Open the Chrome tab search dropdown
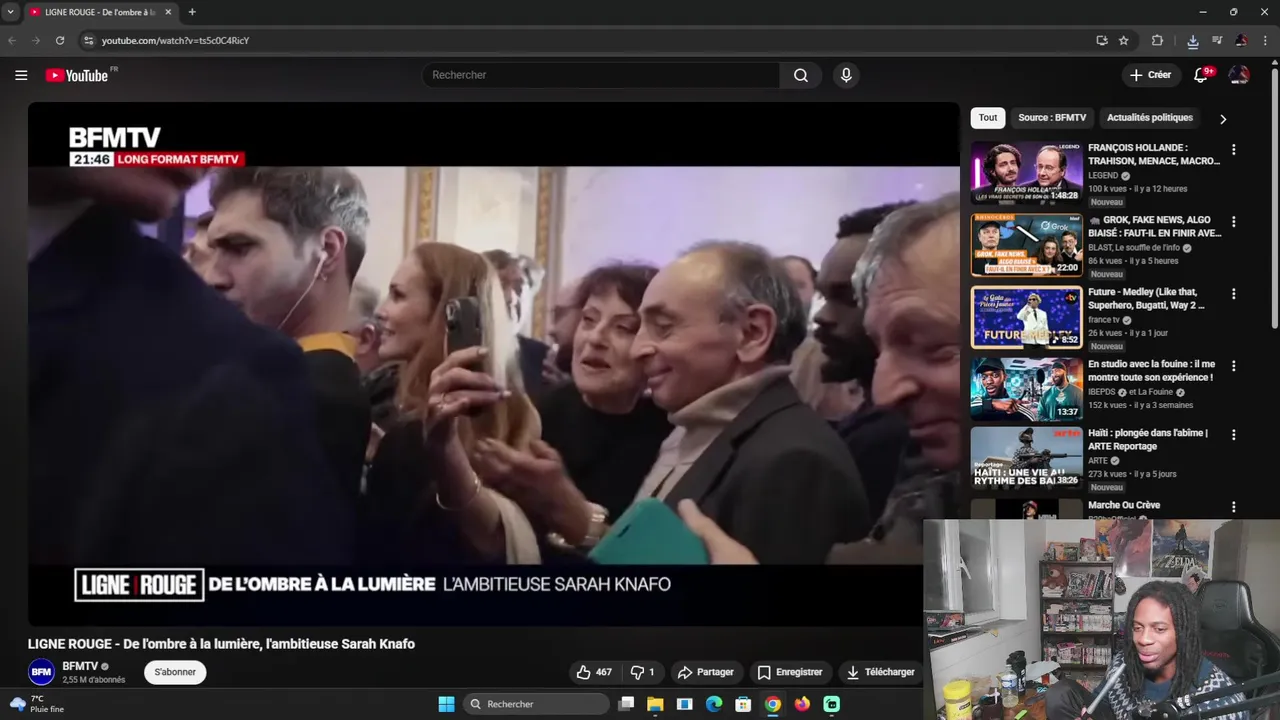 pos(10,12)
